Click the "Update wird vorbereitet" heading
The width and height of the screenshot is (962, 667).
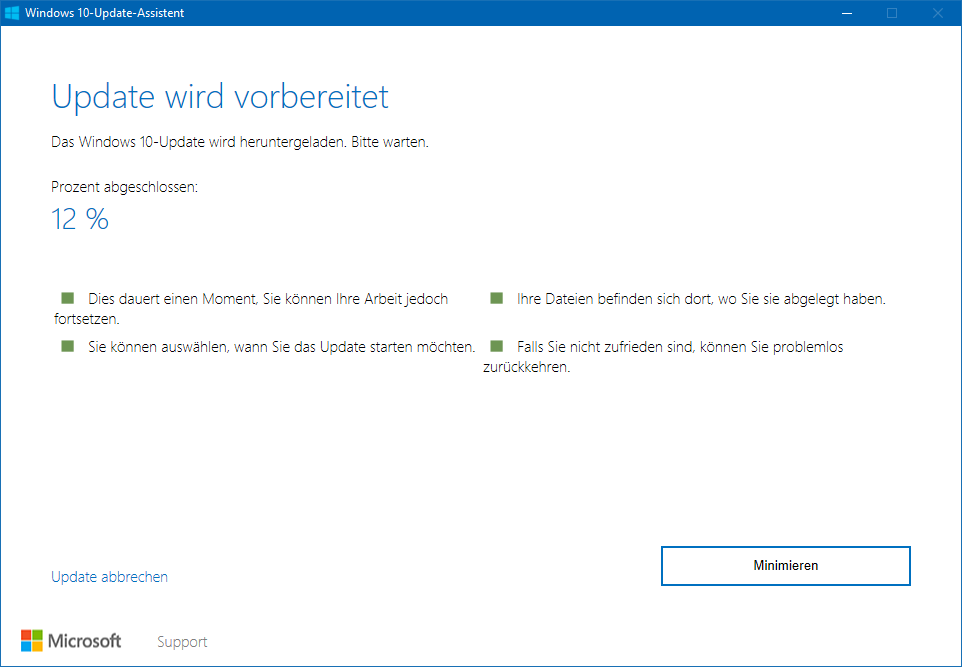pyautogui.click(x=220, y=97)
